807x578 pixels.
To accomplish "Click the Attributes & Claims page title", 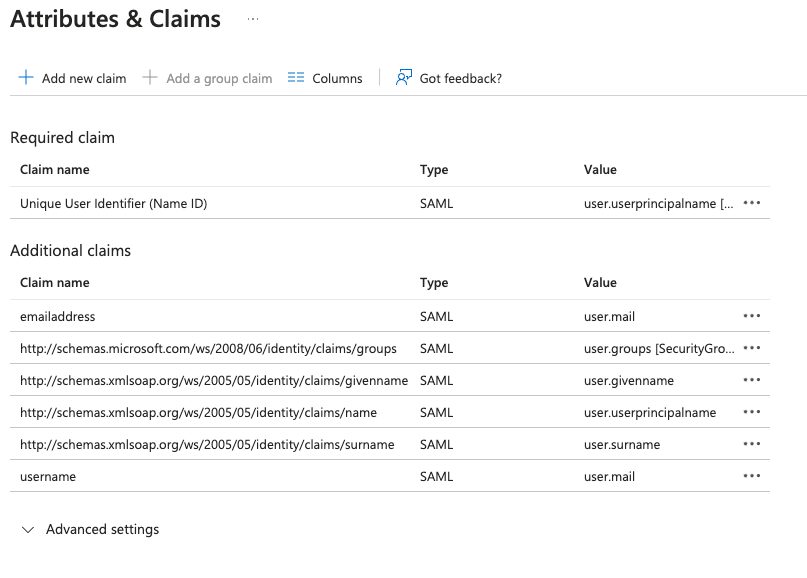I will (115, 19).
